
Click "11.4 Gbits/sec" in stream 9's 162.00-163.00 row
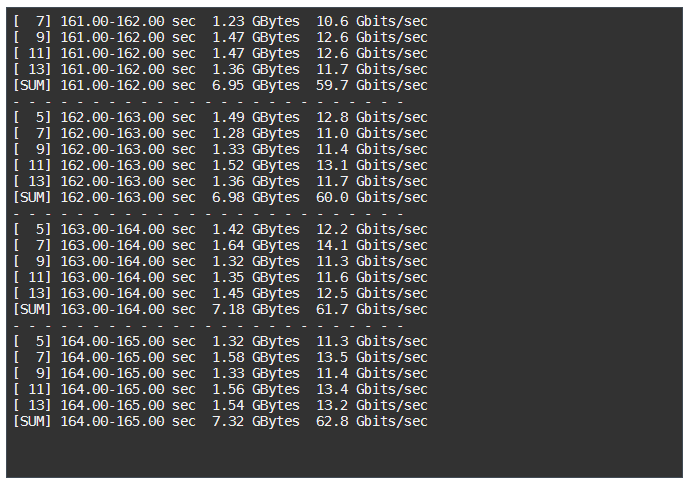(372, 149)
